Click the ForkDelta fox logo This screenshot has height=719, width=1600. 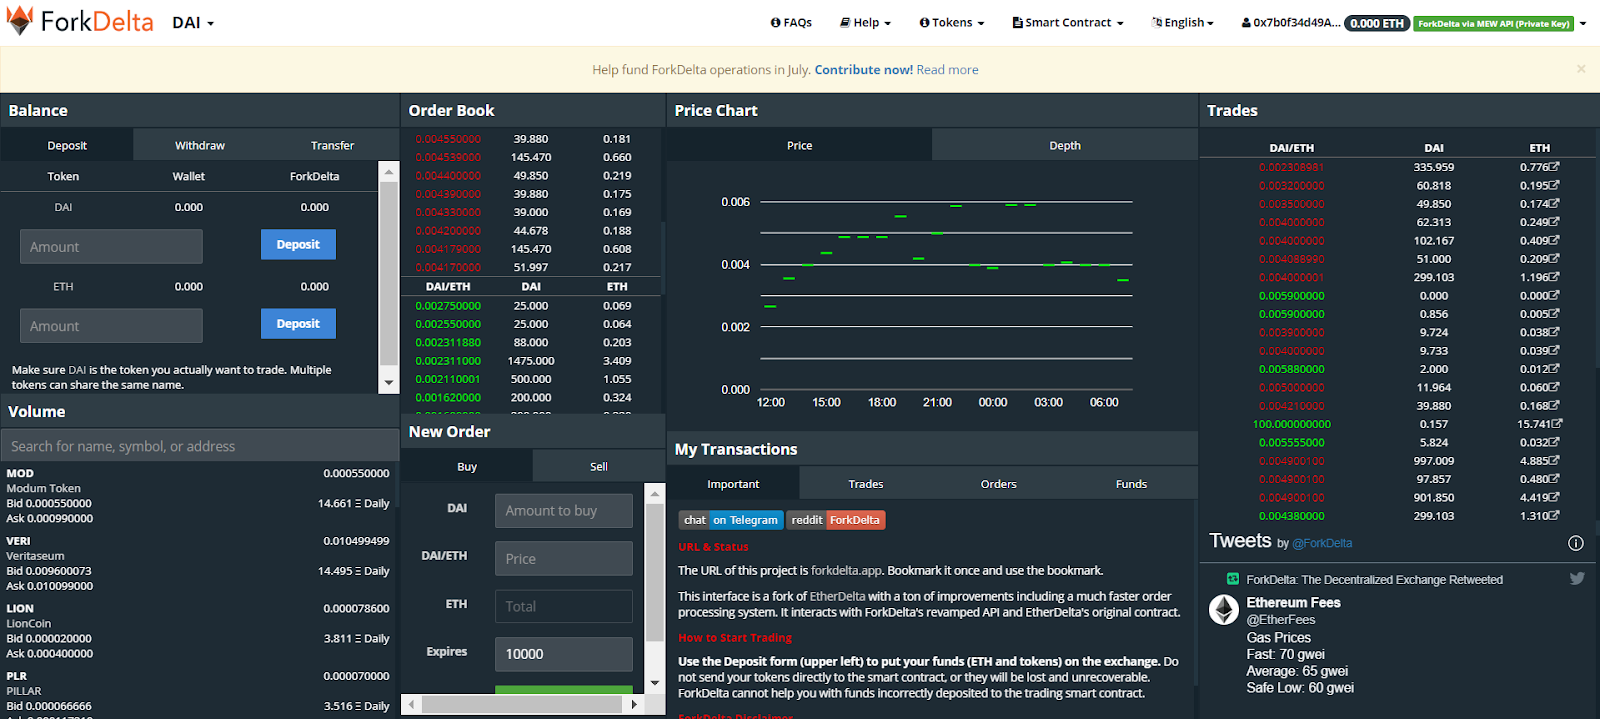[x=20, y=21]
